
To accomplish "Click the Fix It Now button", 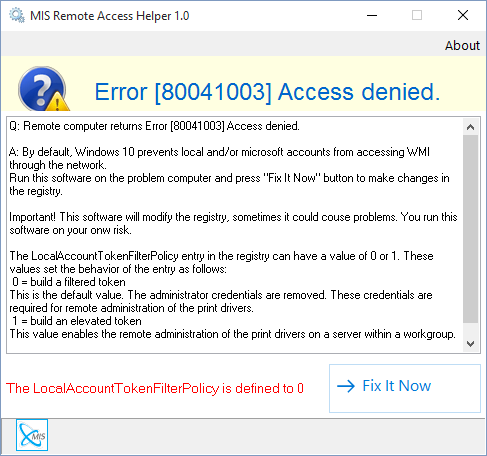I will click(x=405, y=388).
